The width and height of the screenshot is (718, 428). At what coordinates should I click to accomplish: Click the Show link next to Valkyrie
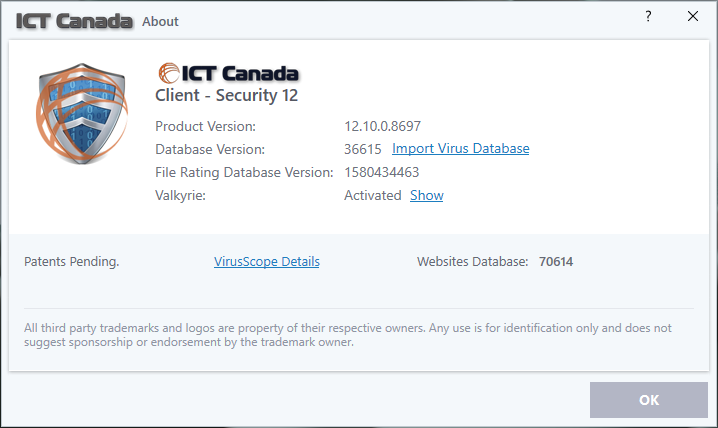426,195
